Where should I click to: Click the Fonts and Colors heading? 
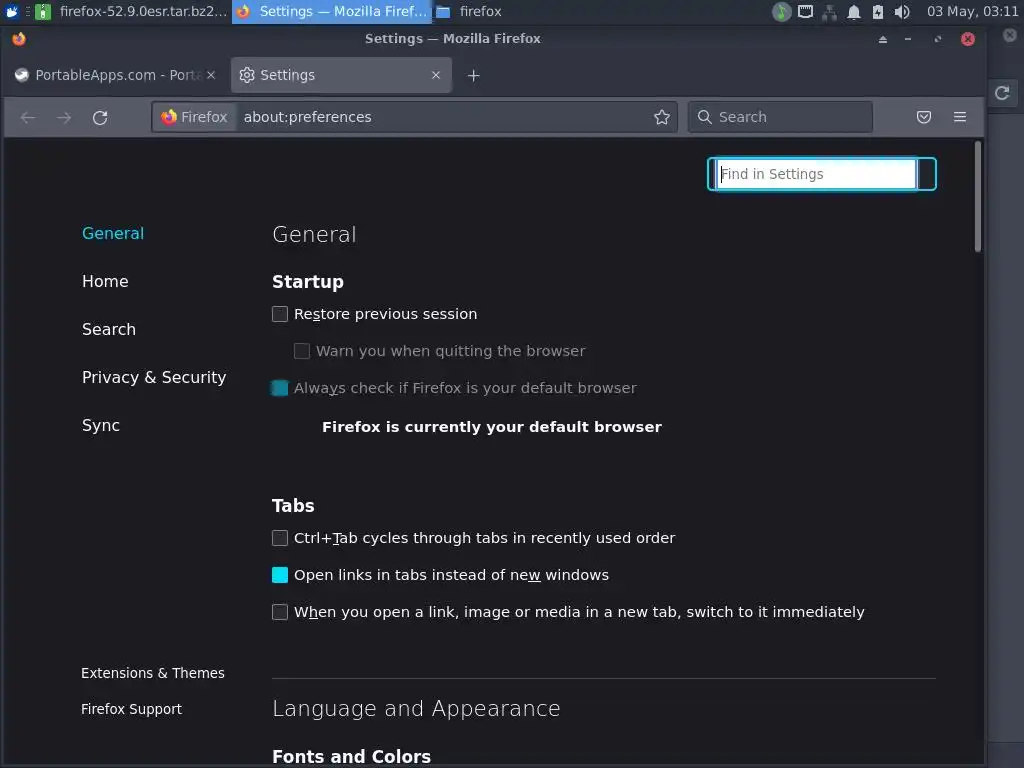[x=351, y=756]
